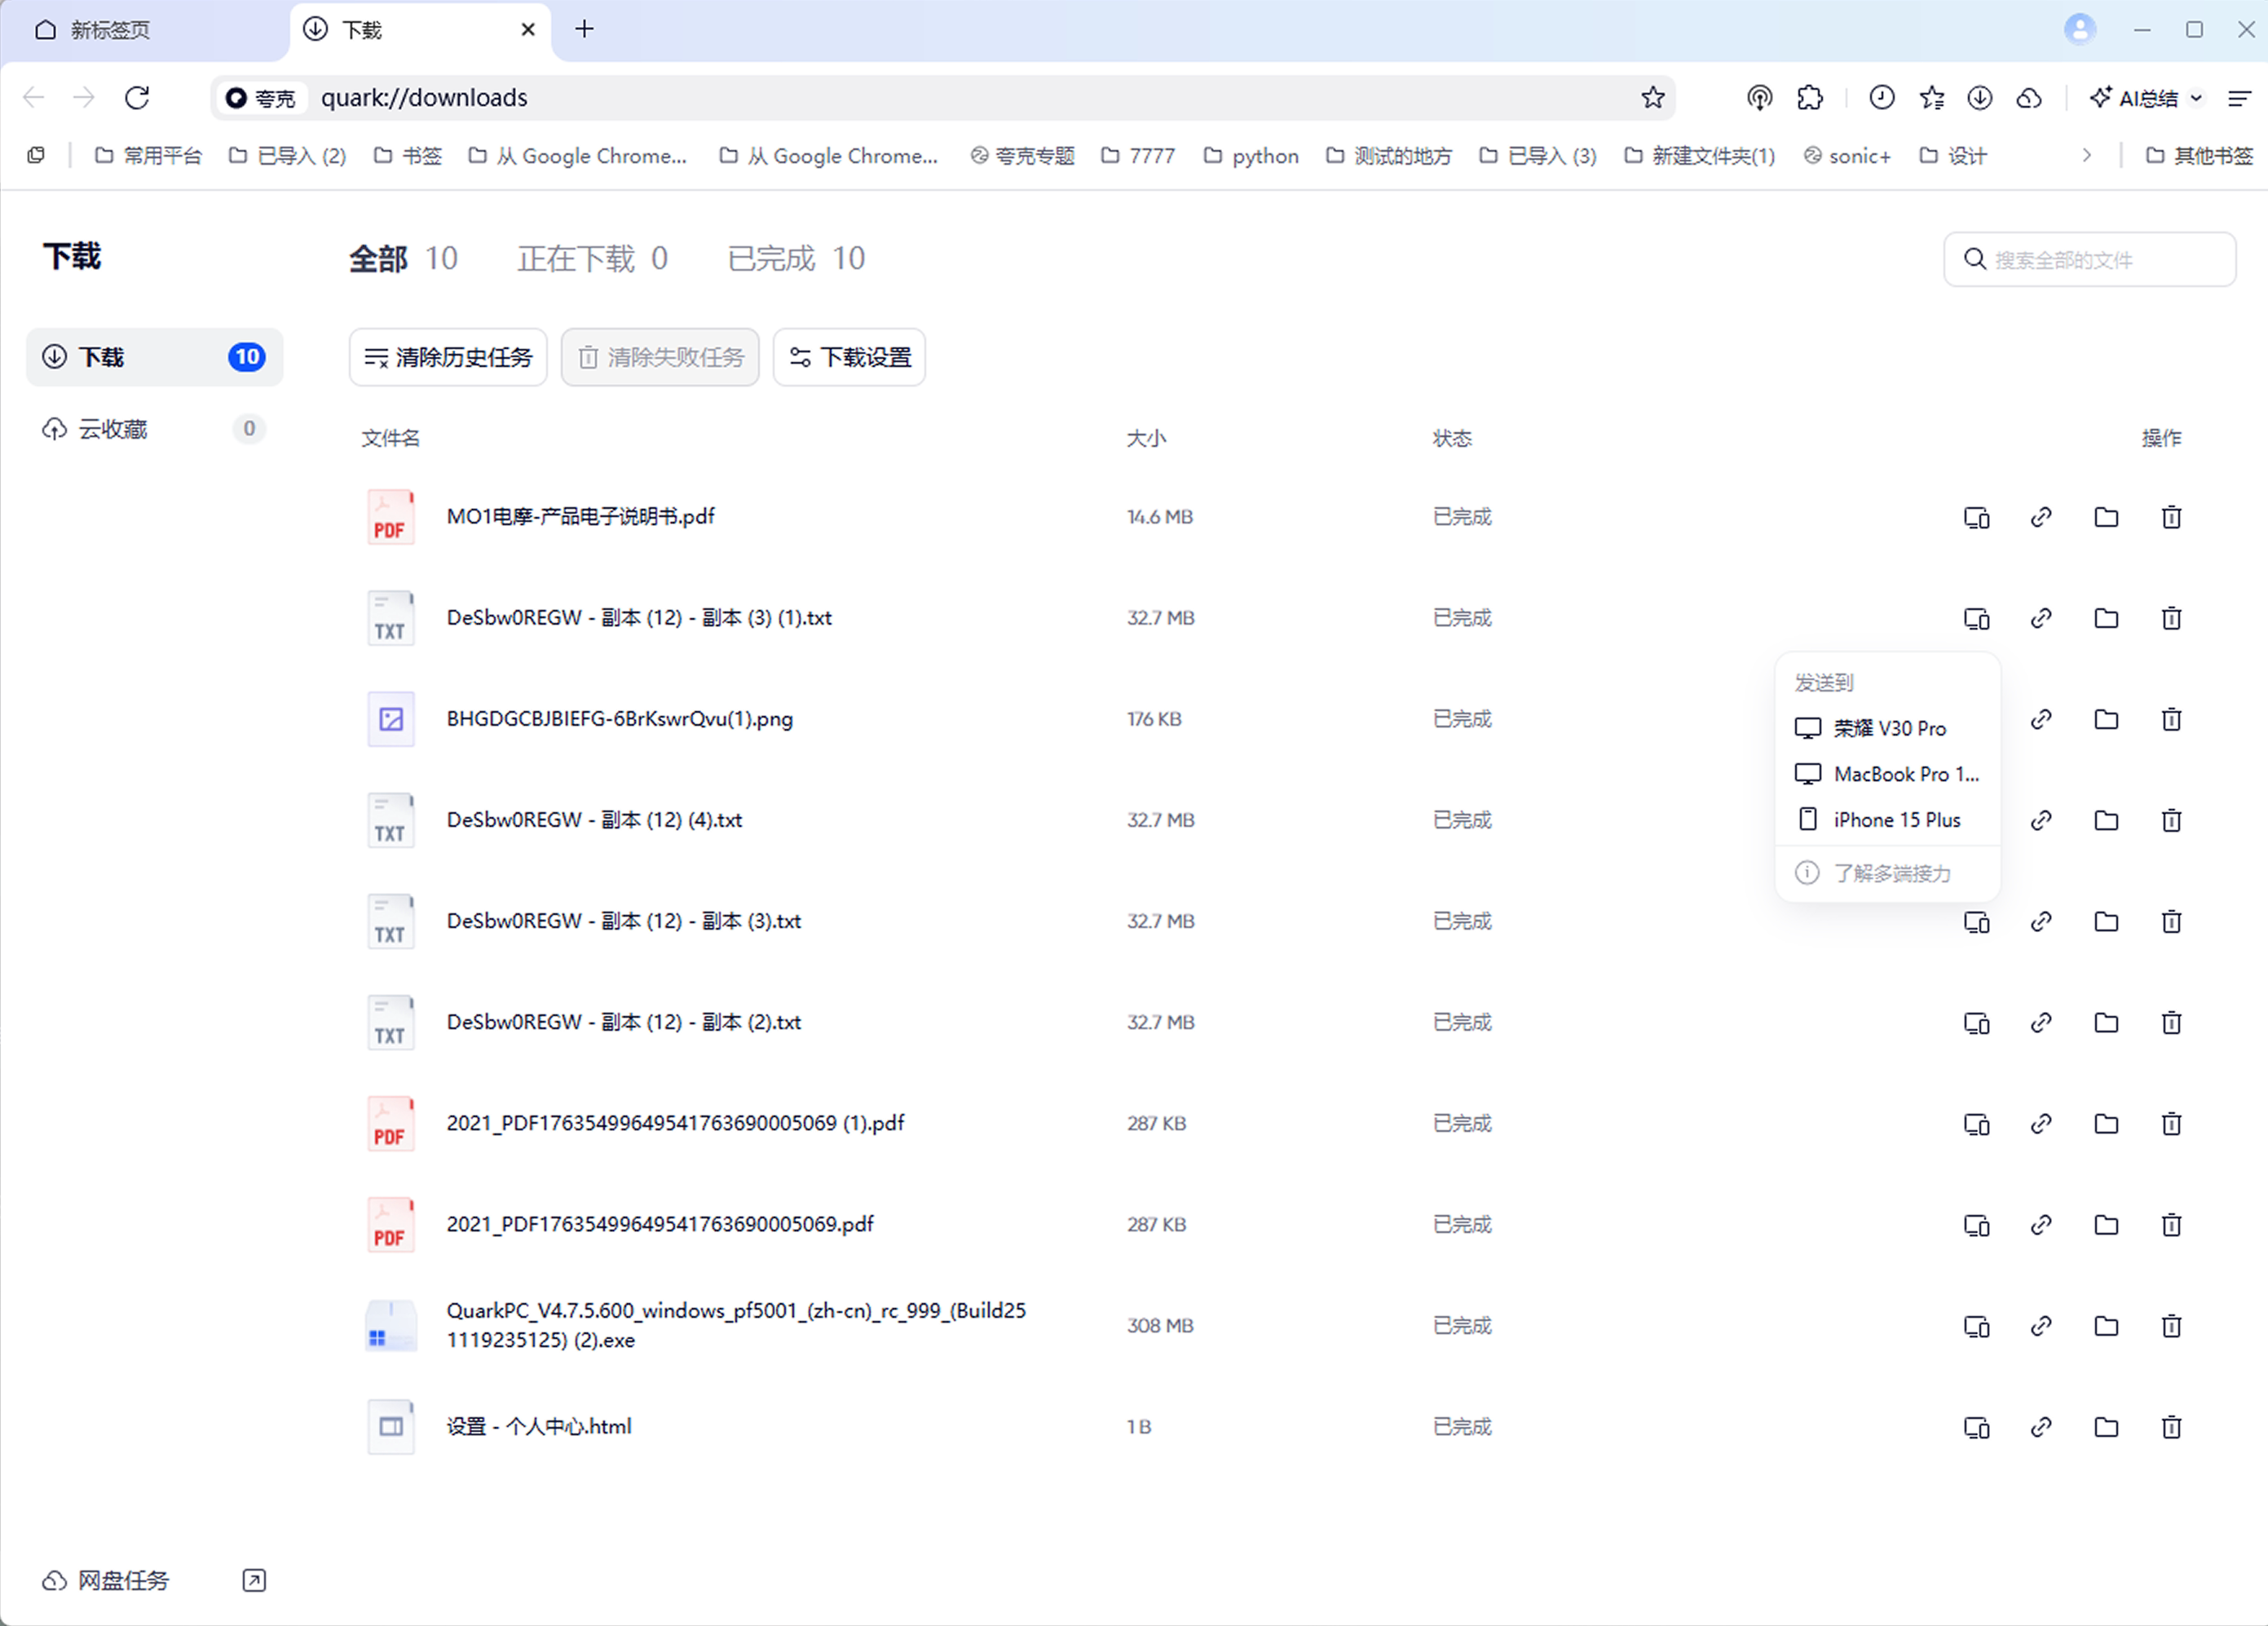2268x1626 pixels.
Task: Show more bookmarks via chevron
Action: [2086, 155]
